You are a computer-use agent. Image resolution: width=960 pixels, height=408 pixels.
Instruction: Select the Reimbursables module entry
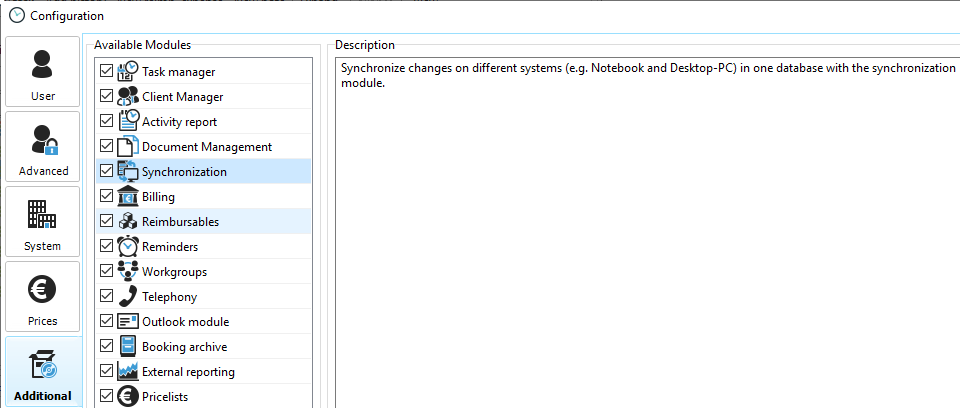180,222
